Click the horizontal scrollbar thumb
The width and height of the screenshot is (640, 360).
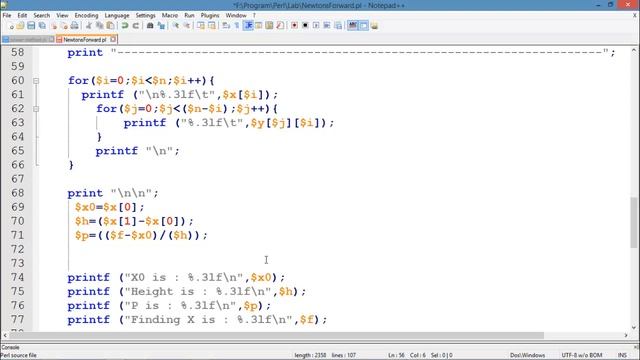coord(277,336)
